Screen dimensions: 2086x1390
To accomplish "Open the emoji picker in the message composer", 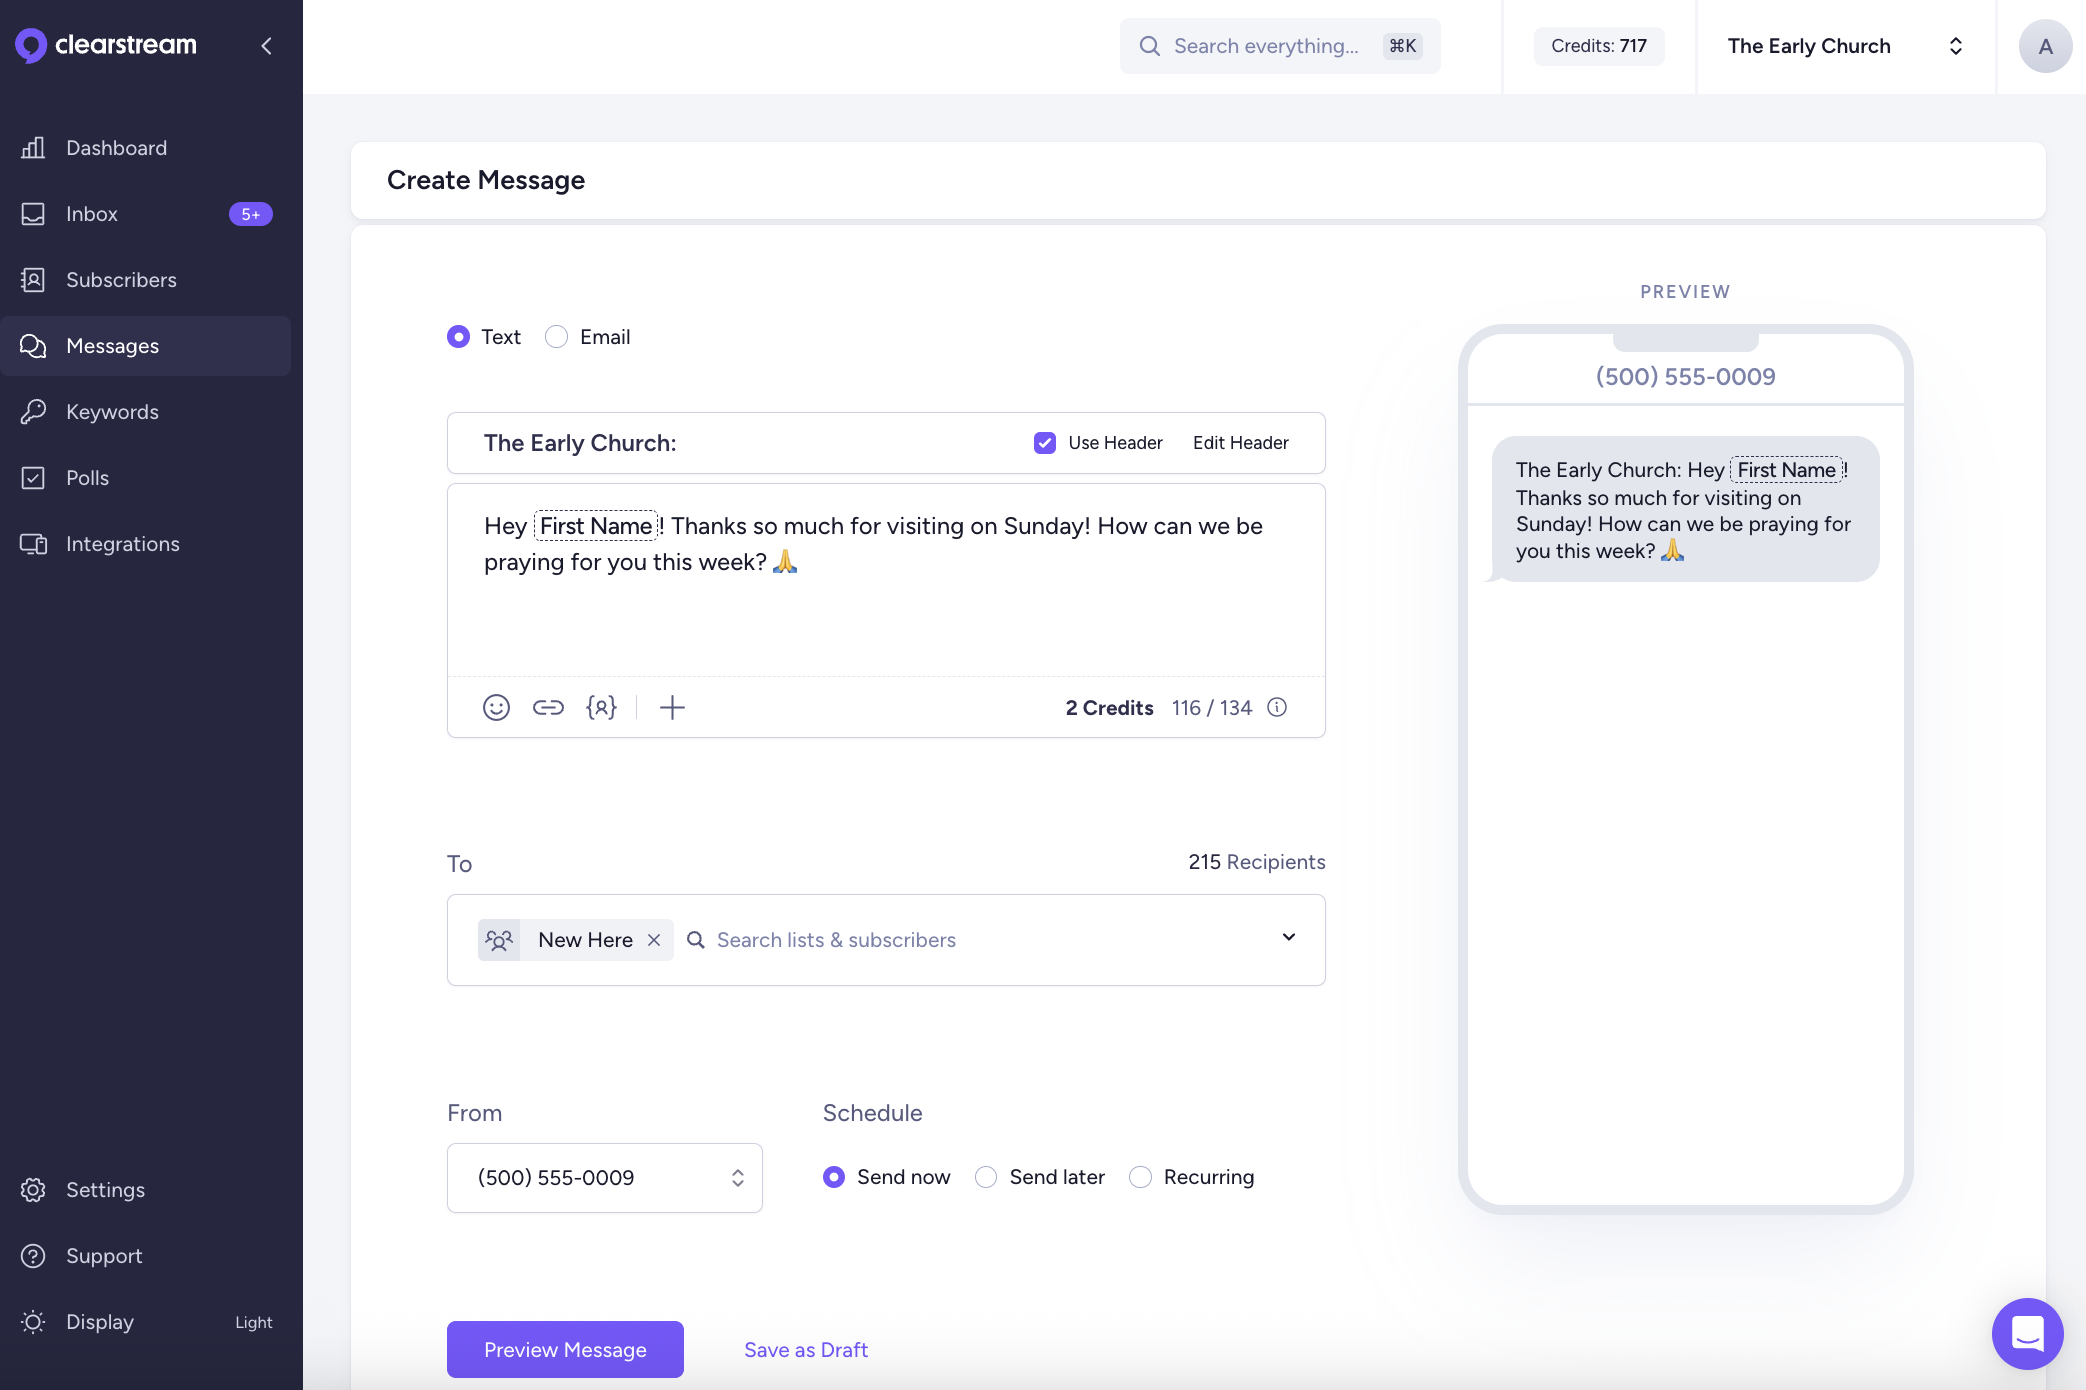I will [496, 707].
